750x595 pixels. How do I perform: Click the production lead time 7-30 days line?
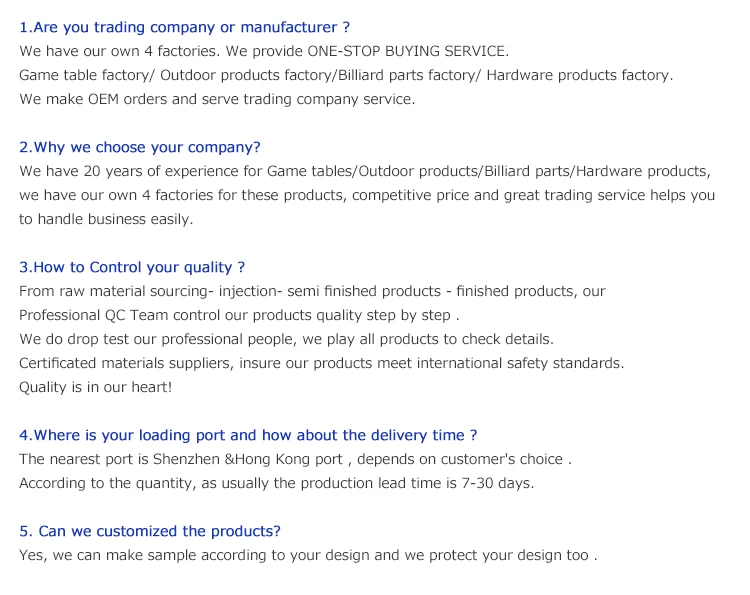tap(277, 483)
